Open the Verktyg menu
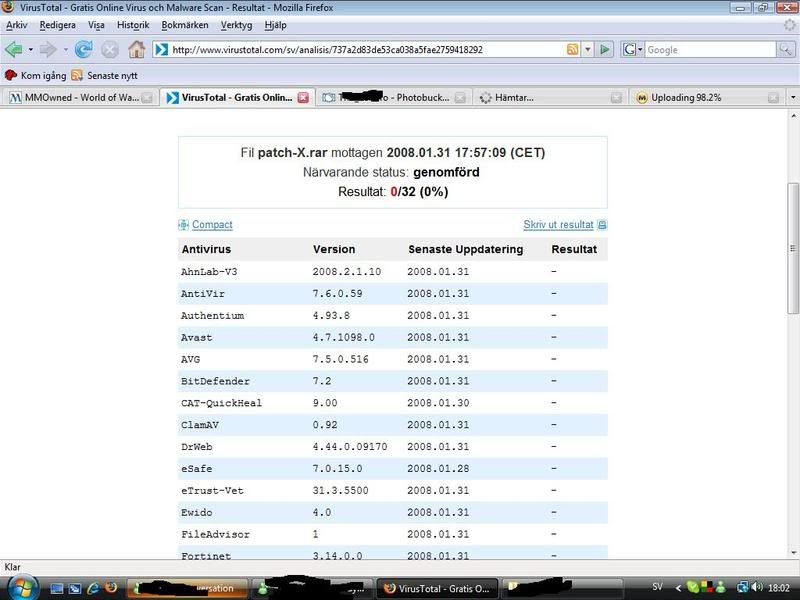Screen dimensions: 800x600 tap(236, 25)
